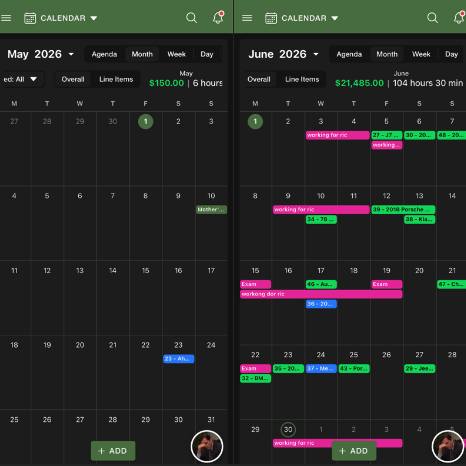Select Overall toggle in June panel
Screen dimensions: 466x466
tap(259, 79)
